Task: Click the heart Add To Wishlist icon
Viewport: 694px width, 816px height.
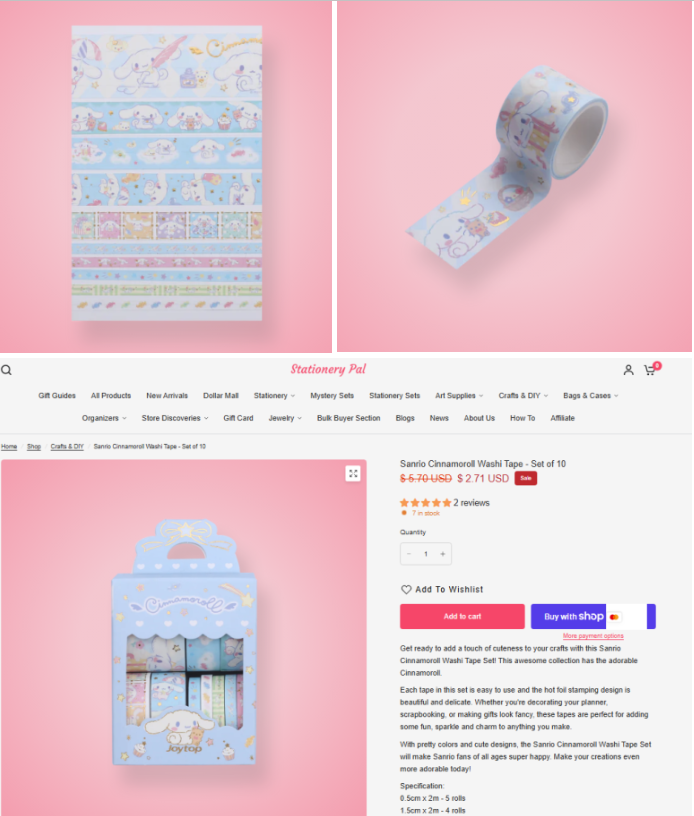Action: coord(406,589)
